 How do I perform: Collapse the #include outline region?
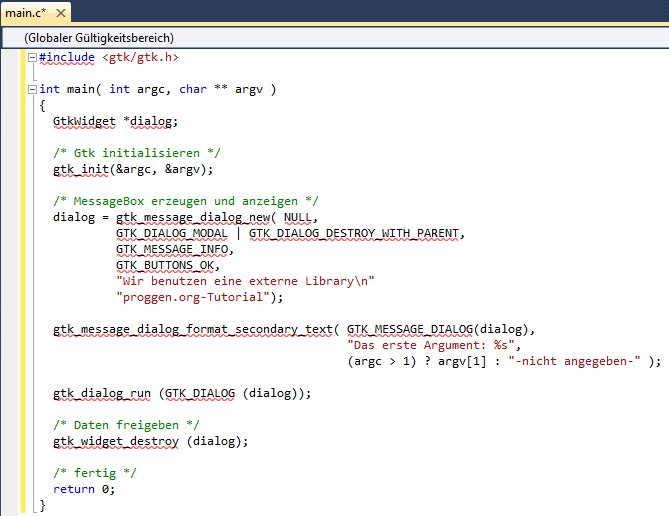pos(33,57)
